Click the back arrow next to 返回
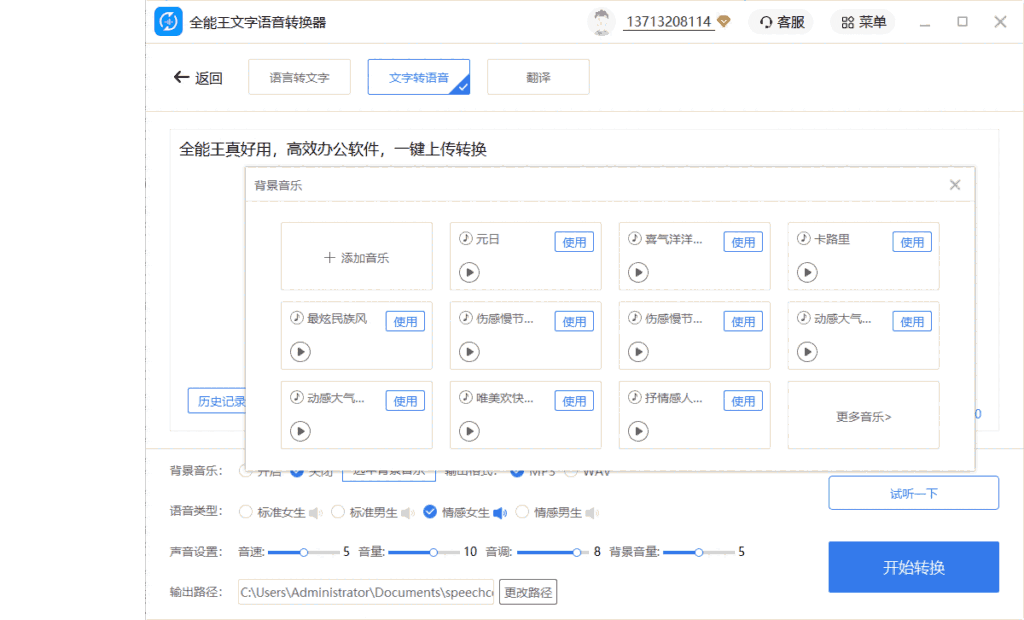 181,77
